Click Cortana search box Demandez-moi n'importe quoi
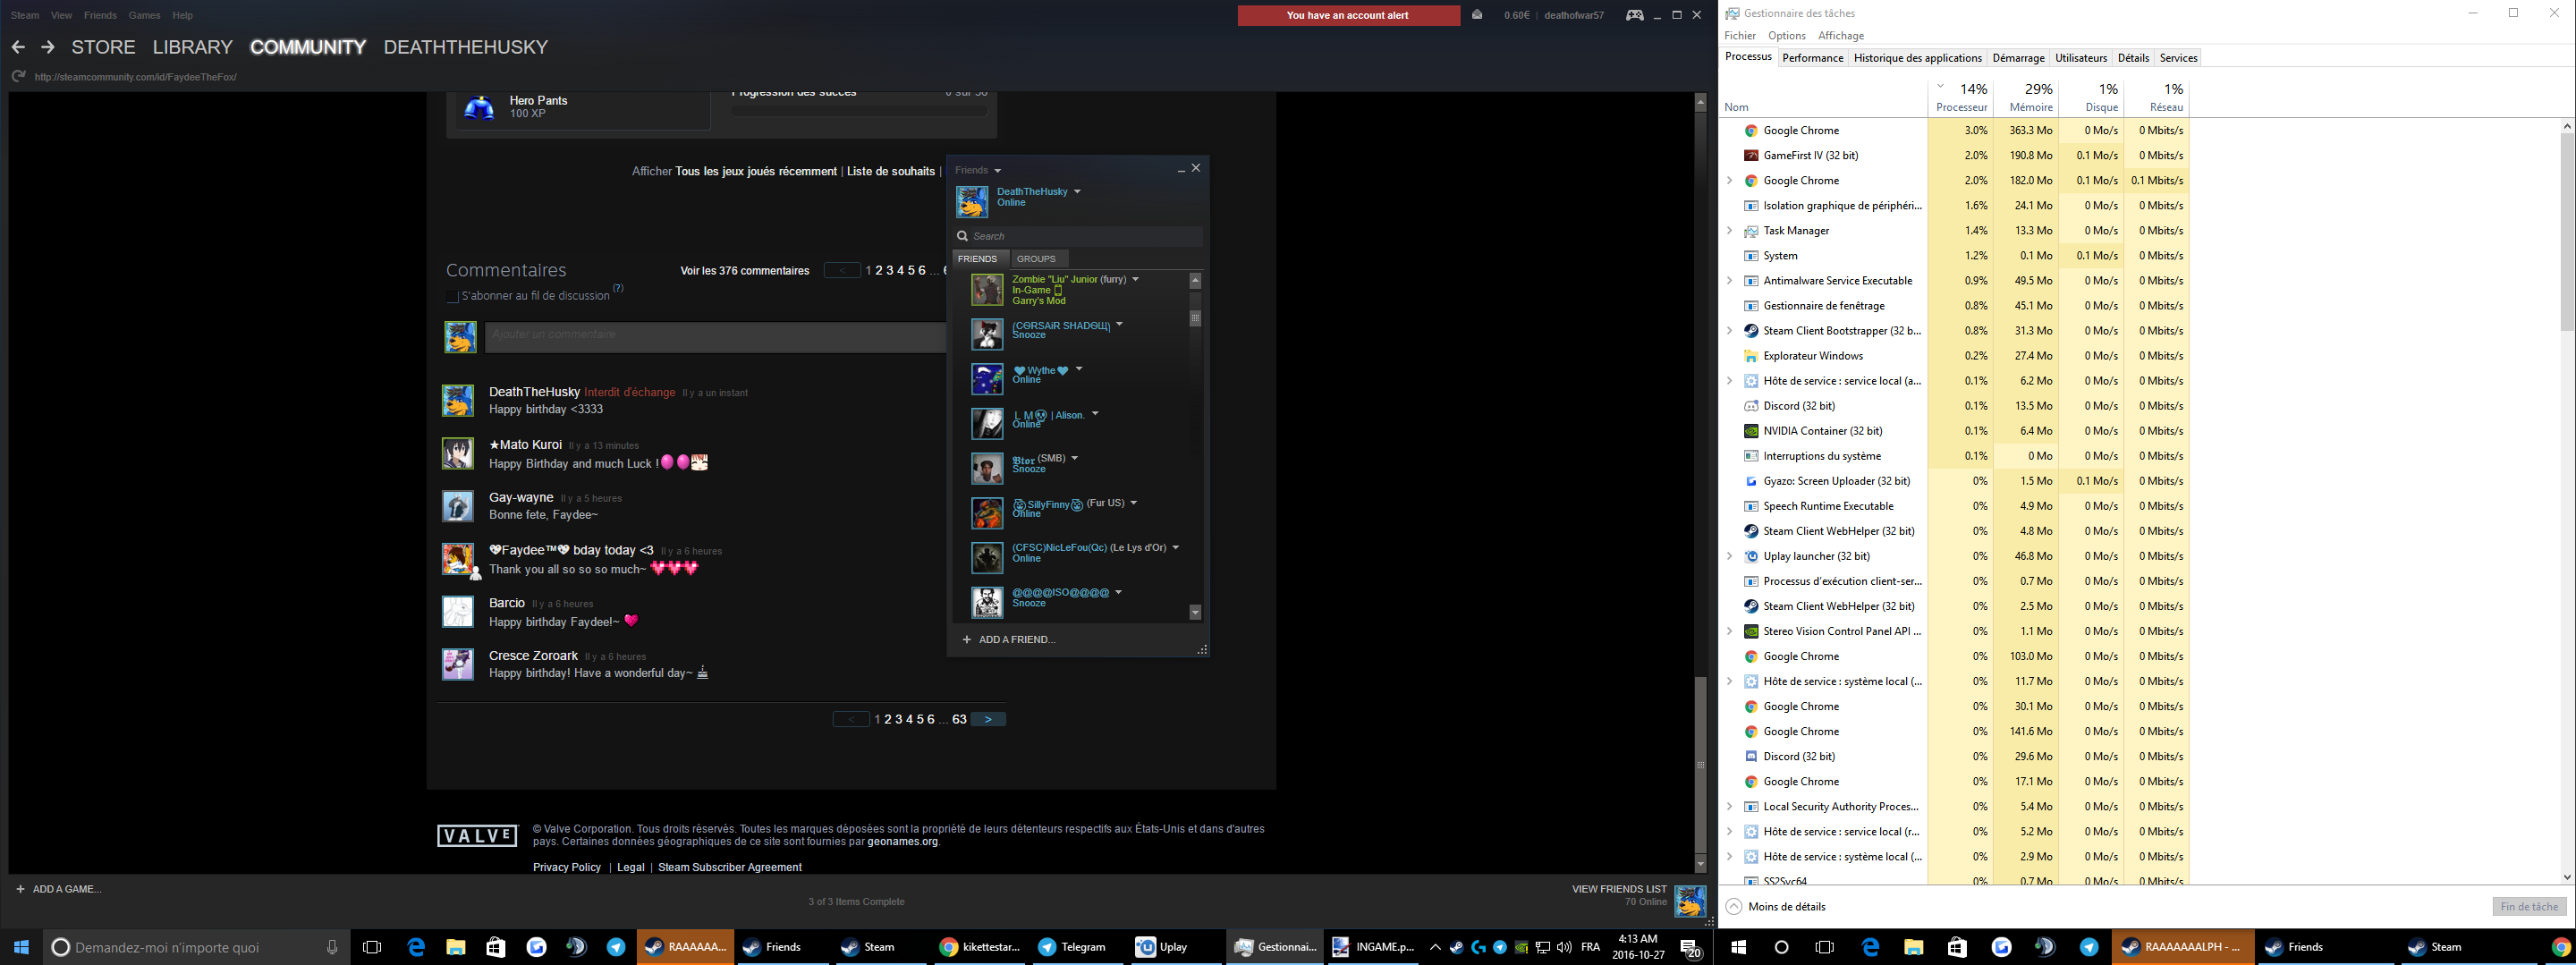 (x=197, y=947)
